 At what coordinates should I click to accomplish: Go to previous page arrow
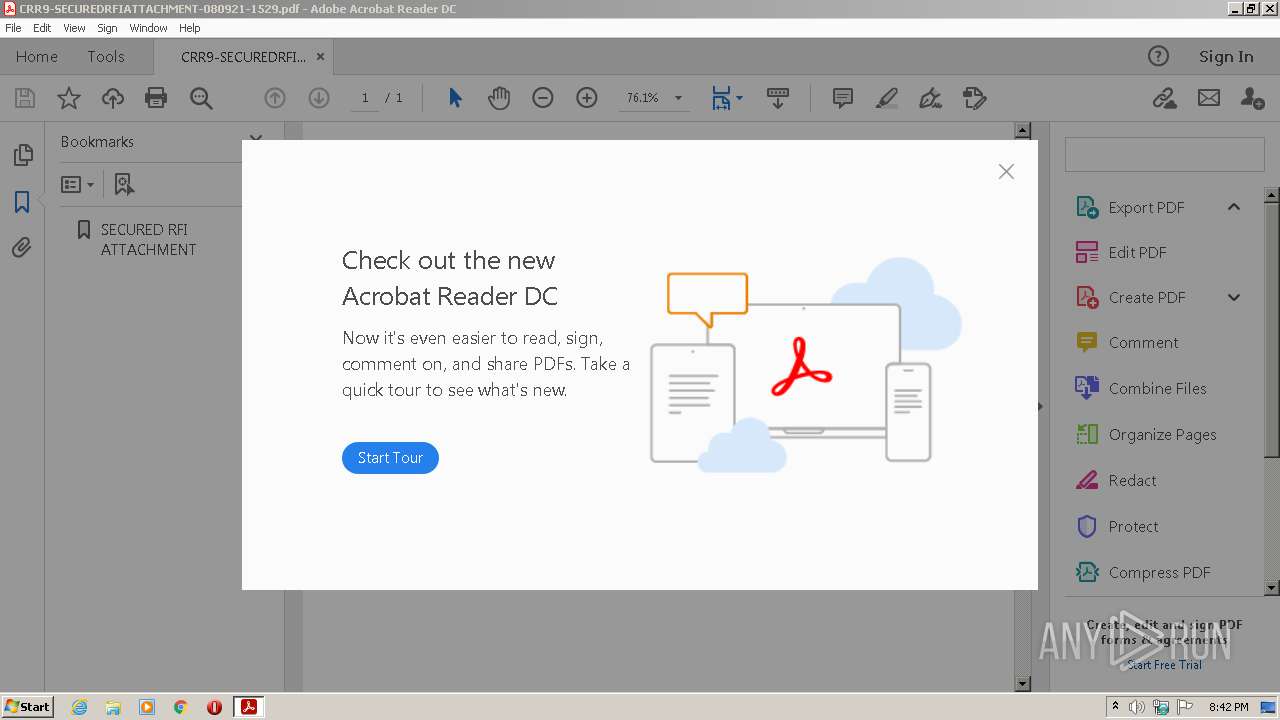pyautogui.click(x=275, y=98)
